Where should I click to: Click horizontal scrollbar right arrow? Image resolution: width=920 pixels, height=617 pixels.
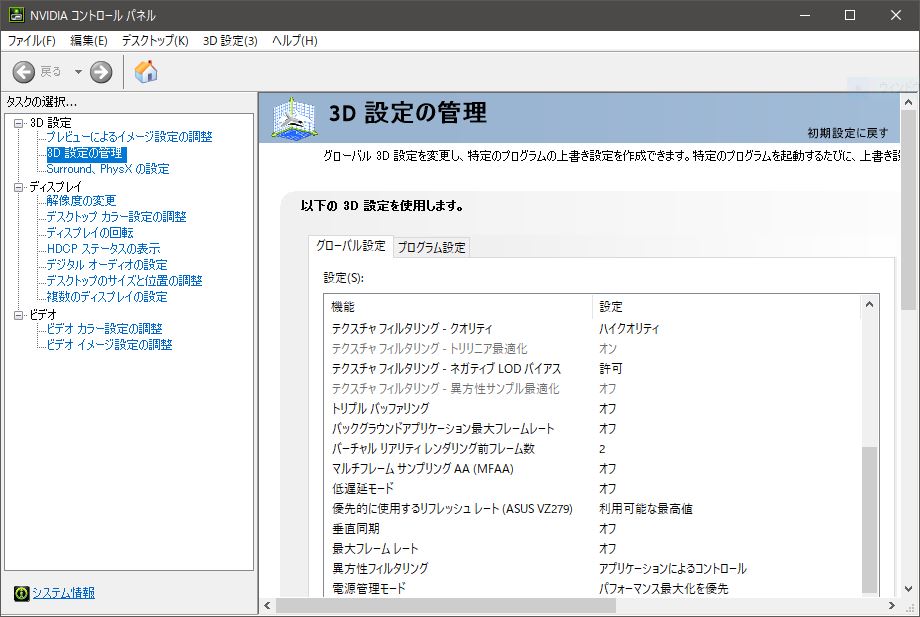[891, 606]
